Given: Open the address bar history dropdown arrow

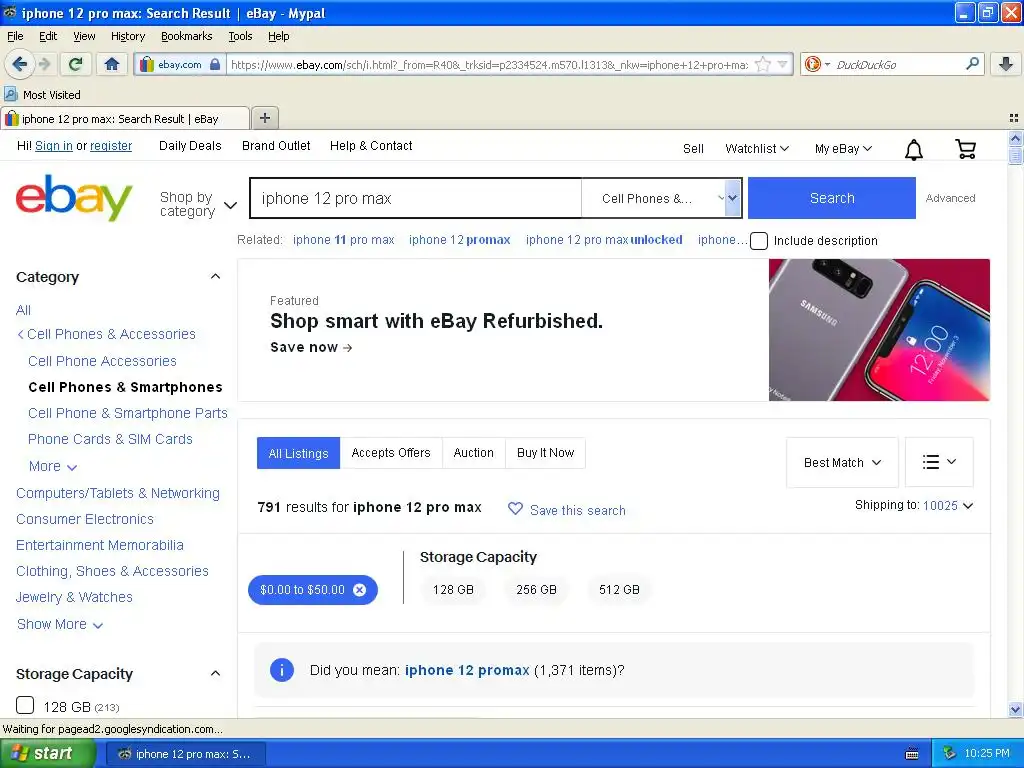Looking at the screenshot, I should [x=782, y=64].
